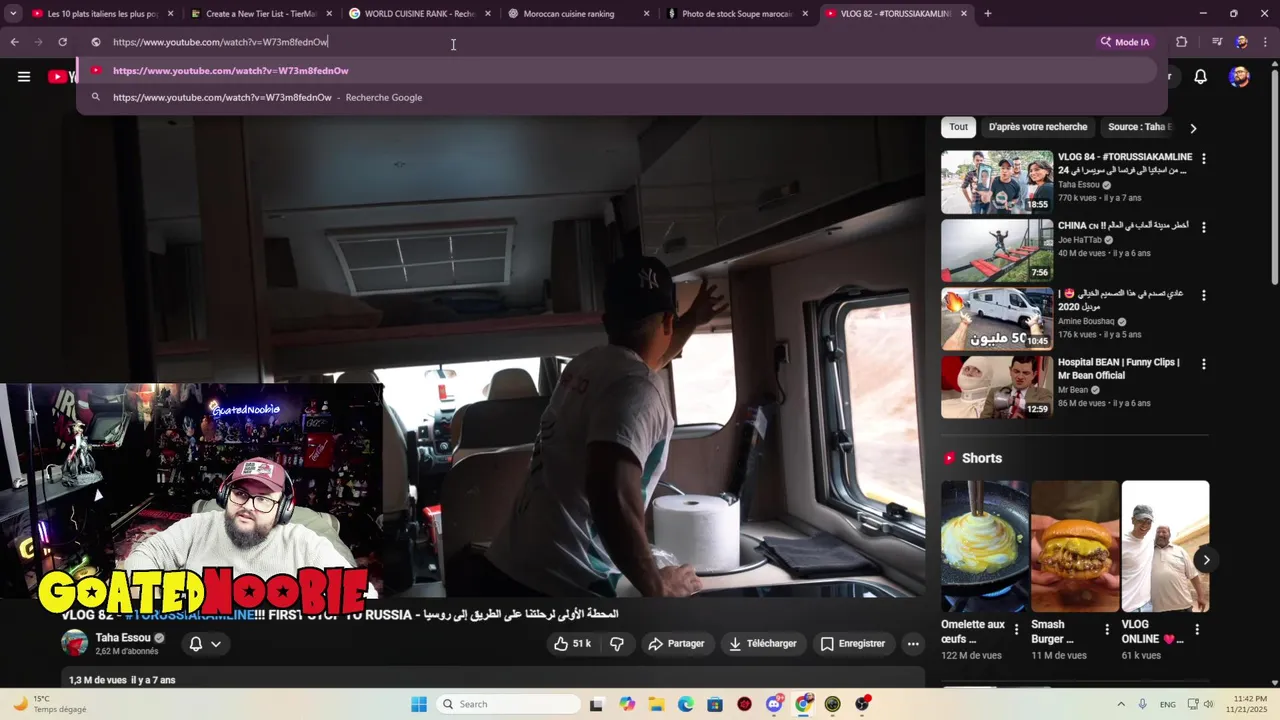1280x720 pixels.
Task: Open Copilot icon in taskbar
Action: pos(627,704)
